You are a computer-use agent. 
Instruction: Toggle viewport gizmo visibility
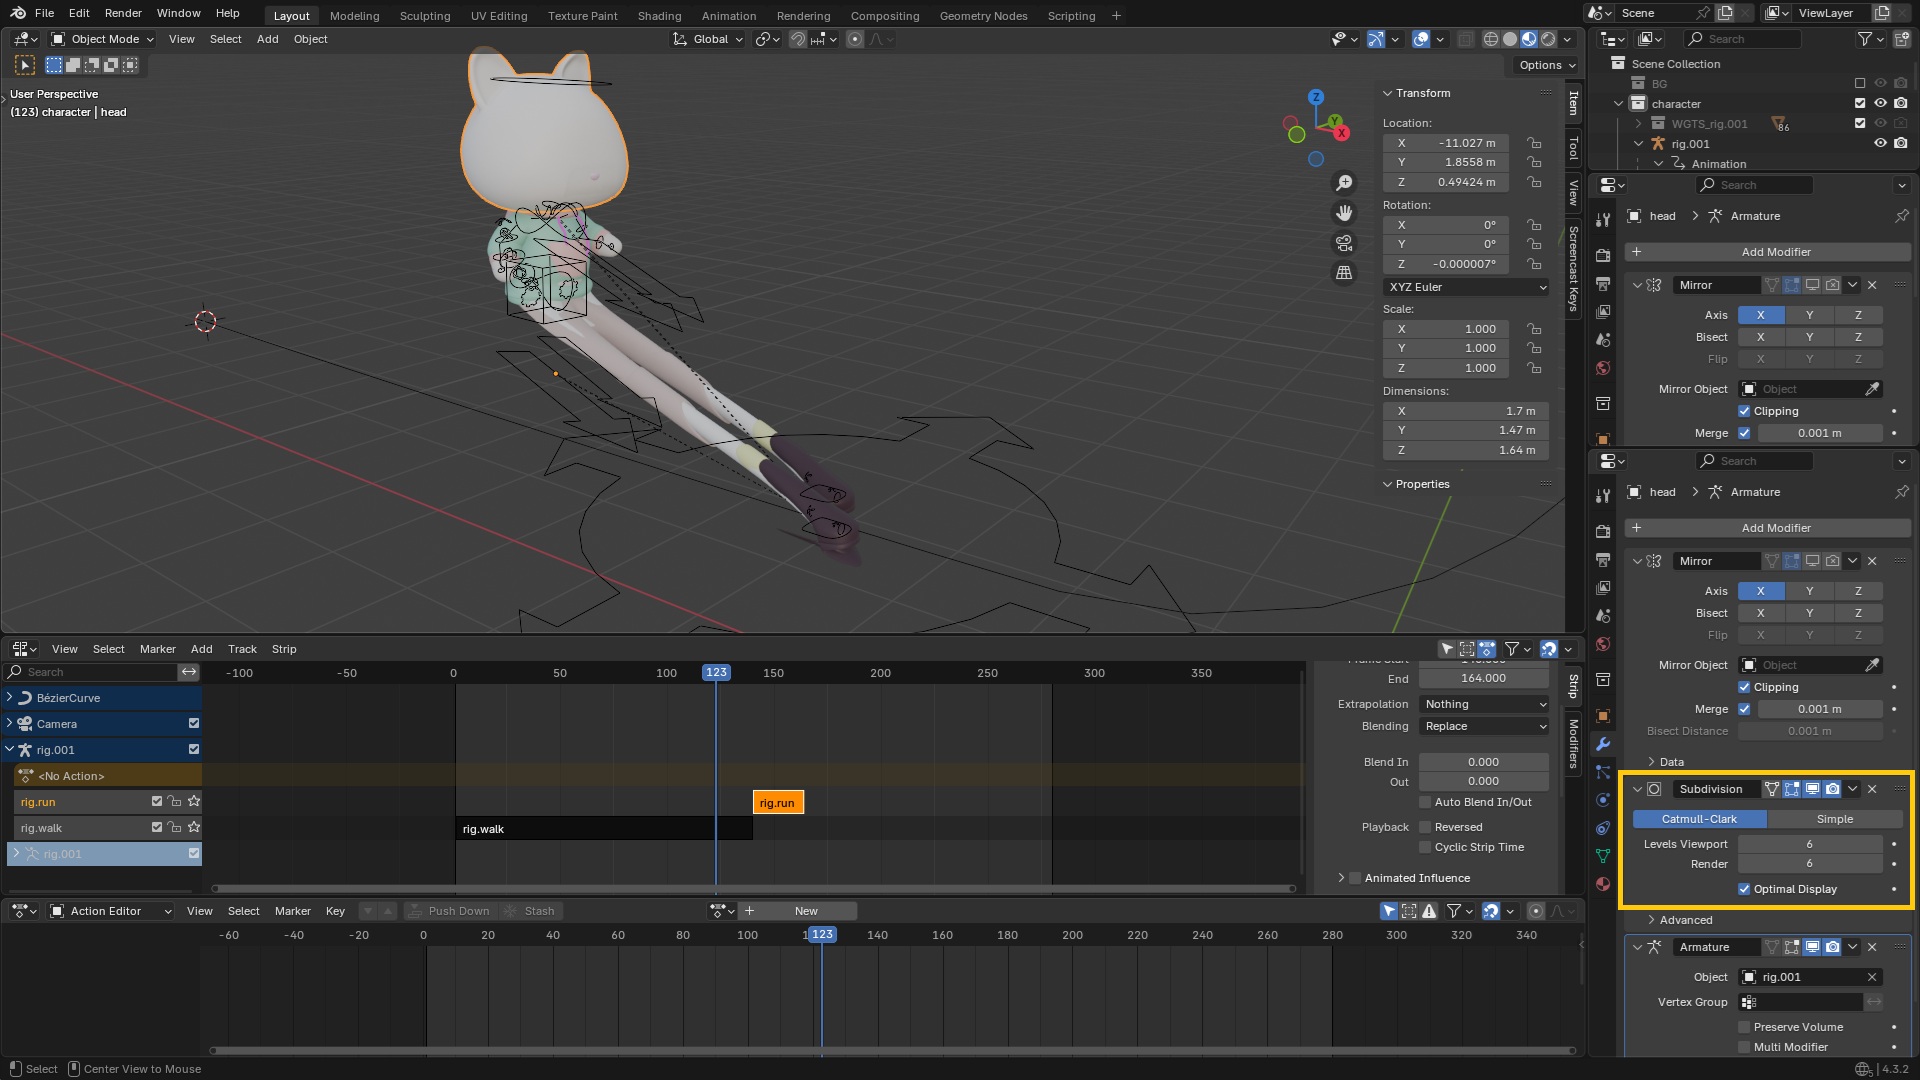[1376, 39]
